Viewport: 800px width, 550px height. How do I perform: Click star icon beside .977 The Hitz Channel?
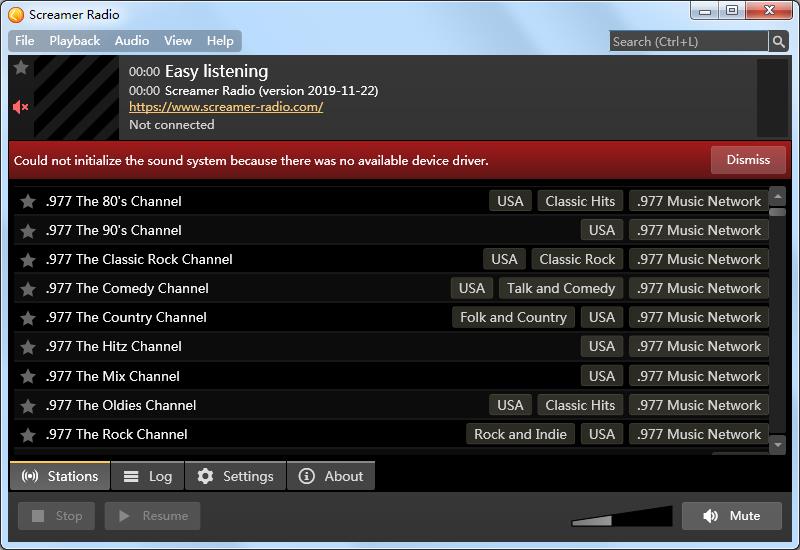[28, 347]
